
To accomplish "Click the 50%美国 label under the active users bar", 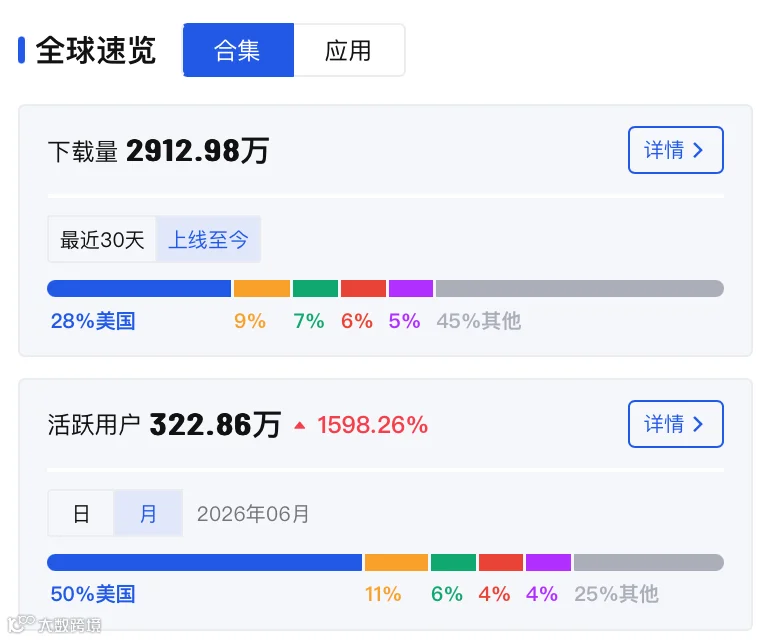I will [x=93, y=595].
